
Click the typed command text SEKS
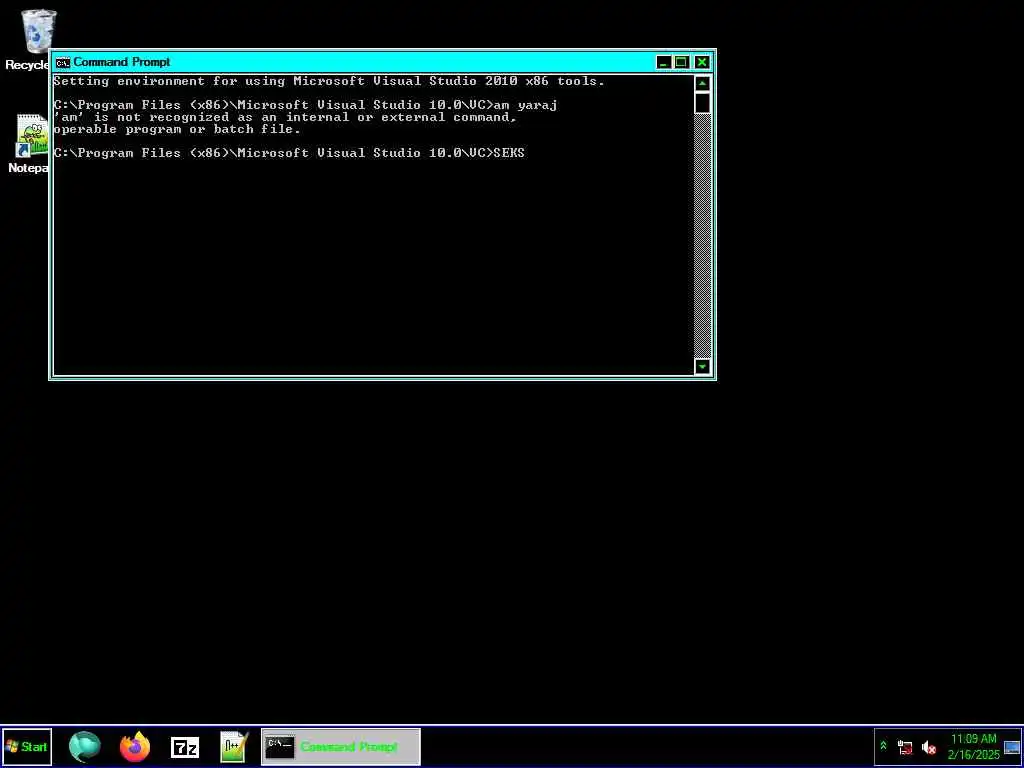pyautogui.click(x=509, y=153)
